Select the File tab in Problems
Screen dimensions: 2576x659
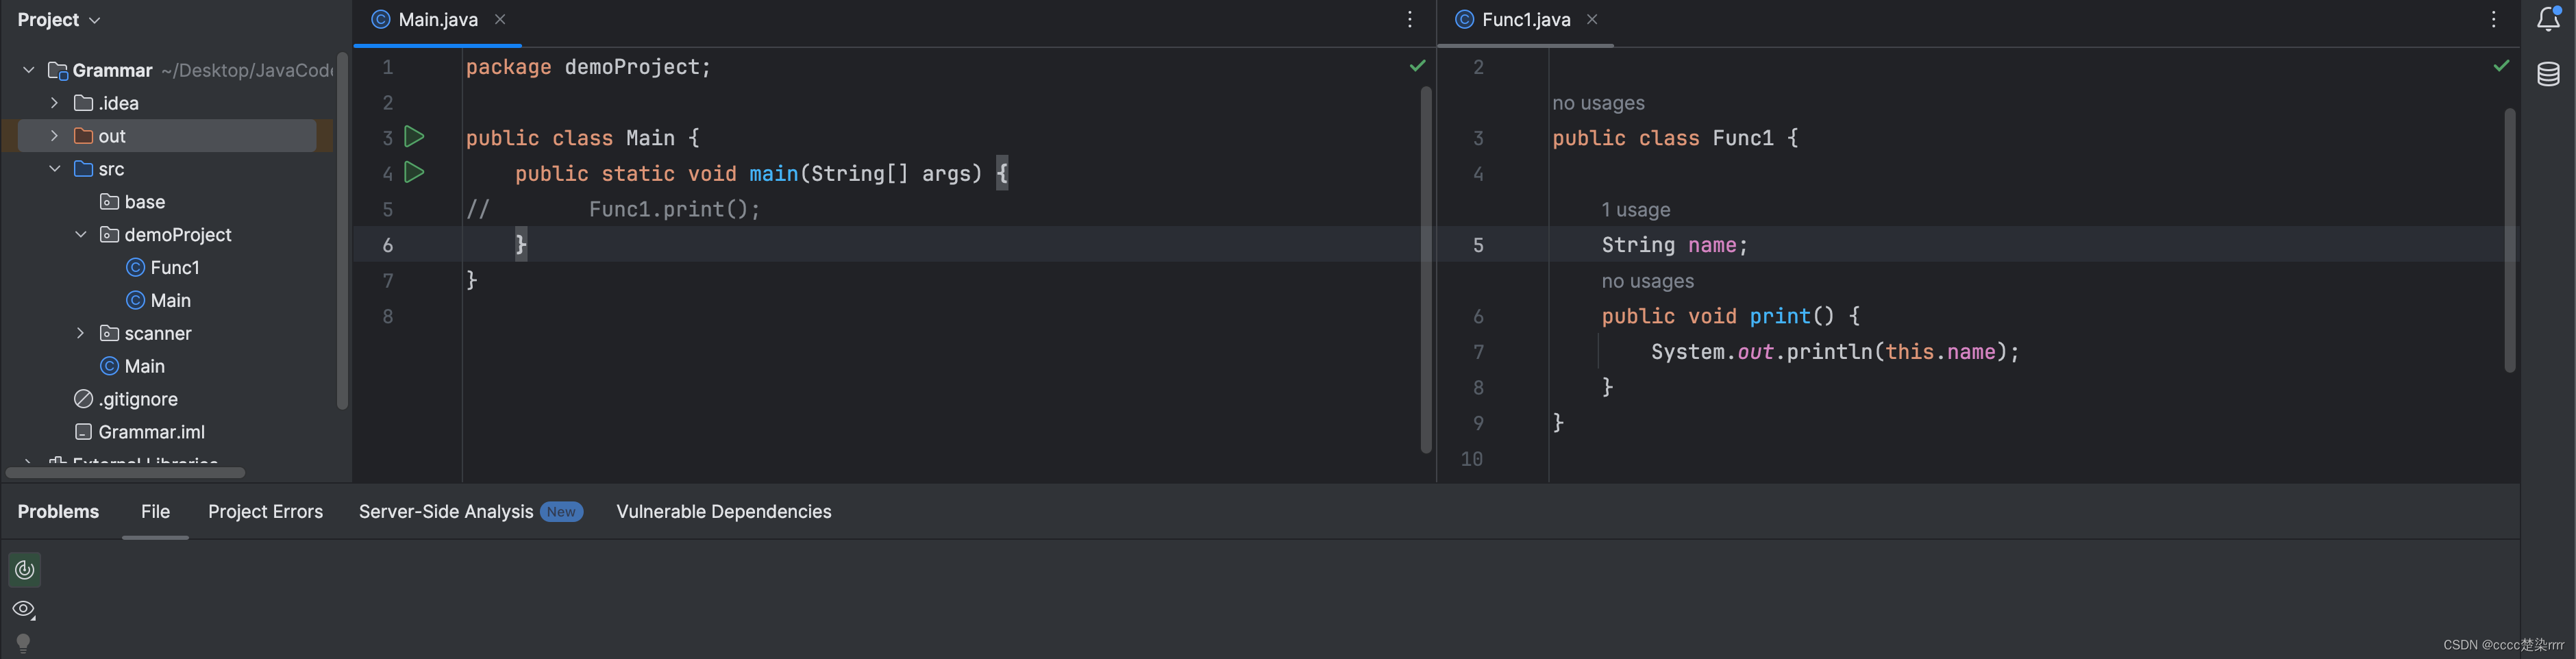coord(155,512)
